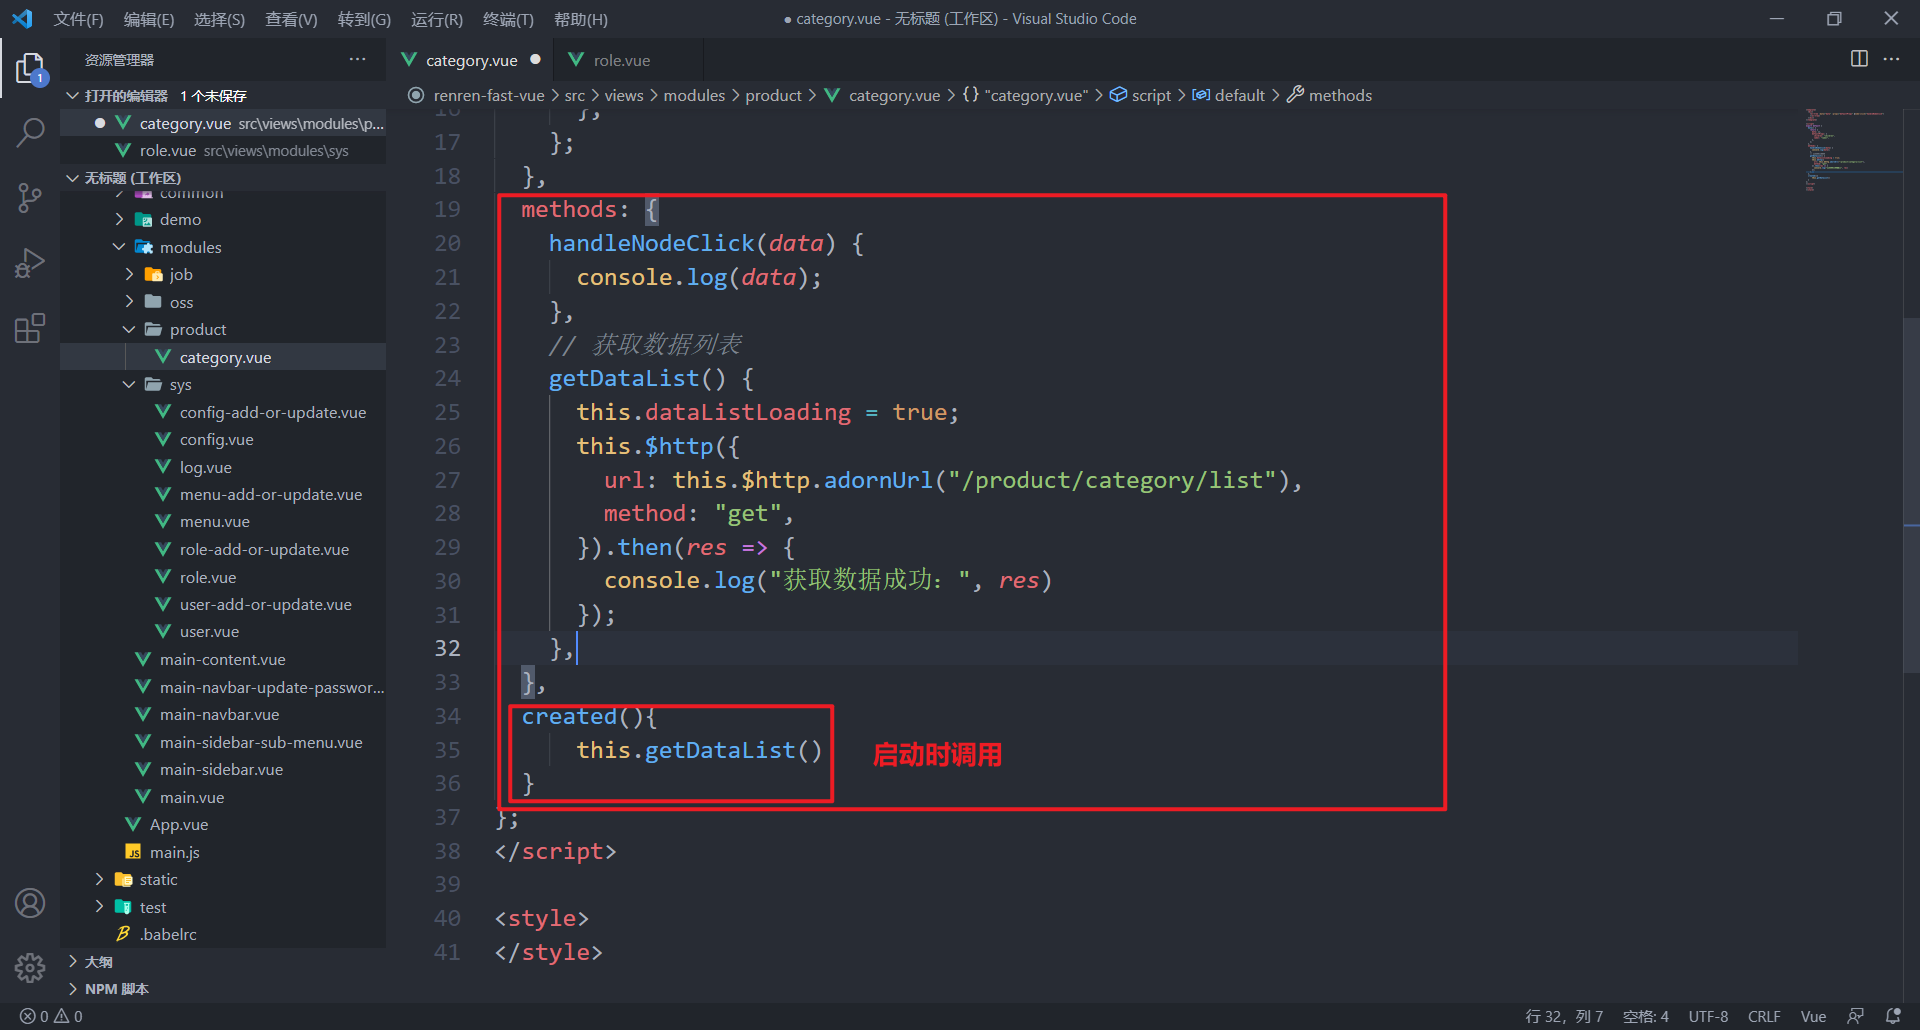1920x1030 pixels.
Task: Open the Explorer view in activity bar
Action: click(x=30, y=69)
